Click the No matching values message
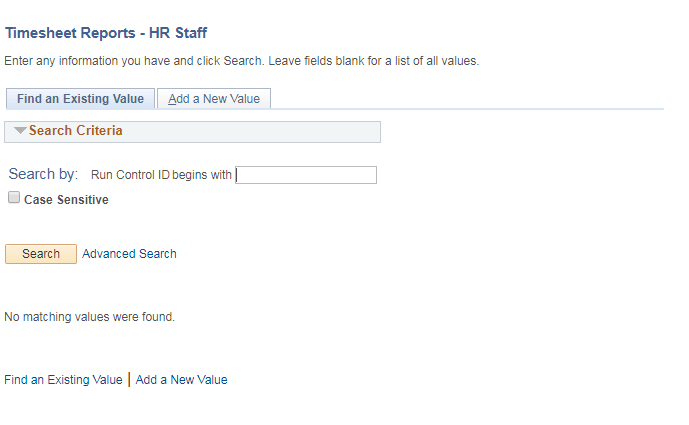Viewport: 689px width, 425px height. pos(89,317)
